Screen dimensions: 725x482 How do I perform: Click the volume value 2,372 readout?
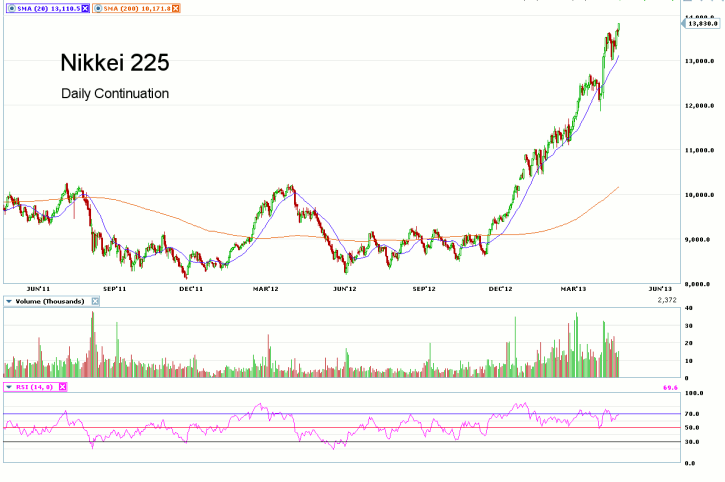pos(667,300)
